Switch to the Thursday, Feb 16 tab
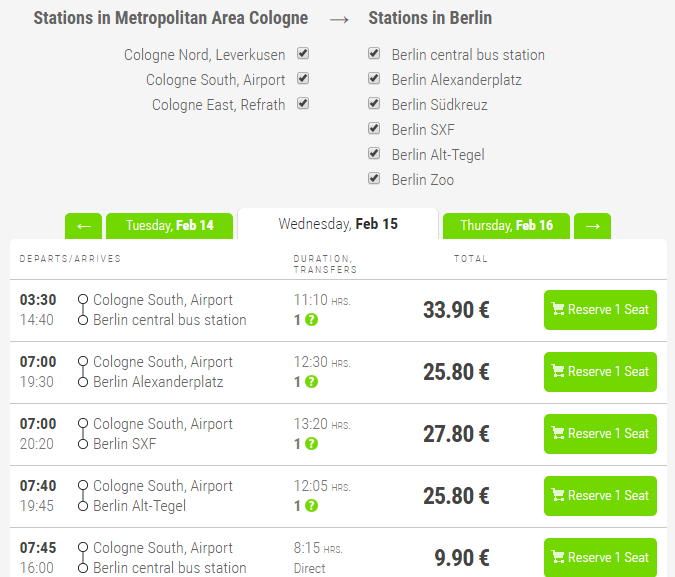This screenshot has height=577, width=675. click(x=506, y=226)
